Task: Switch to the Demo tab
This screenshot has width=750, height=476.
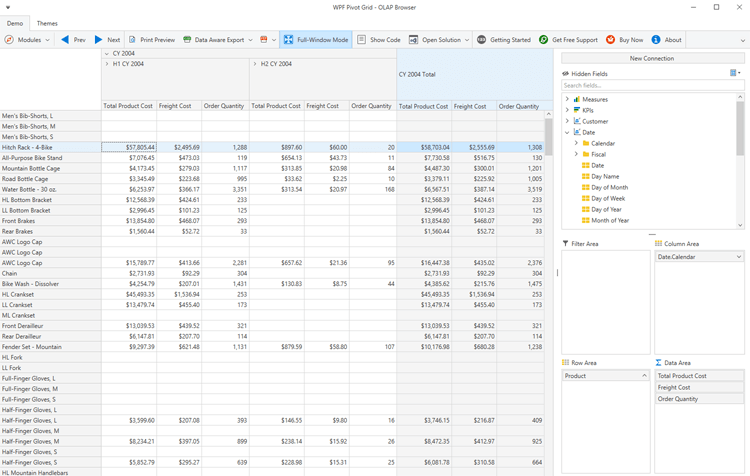Action: (x=15, y=23)
